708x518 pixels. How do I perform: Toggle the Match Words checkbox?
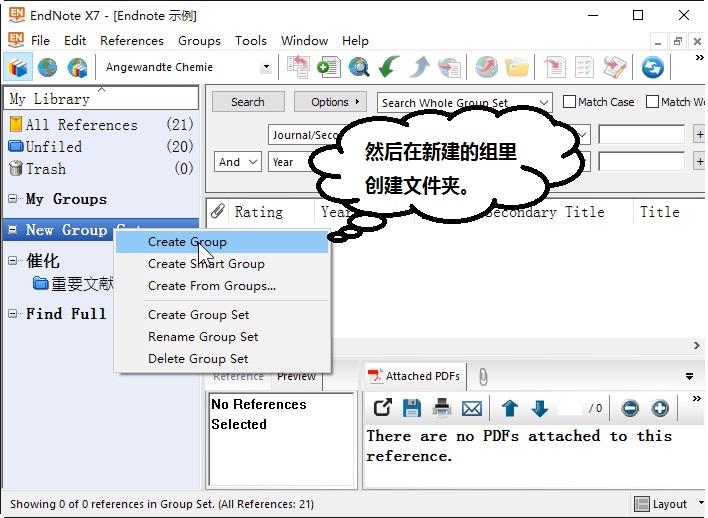click(x=652, y=102)
